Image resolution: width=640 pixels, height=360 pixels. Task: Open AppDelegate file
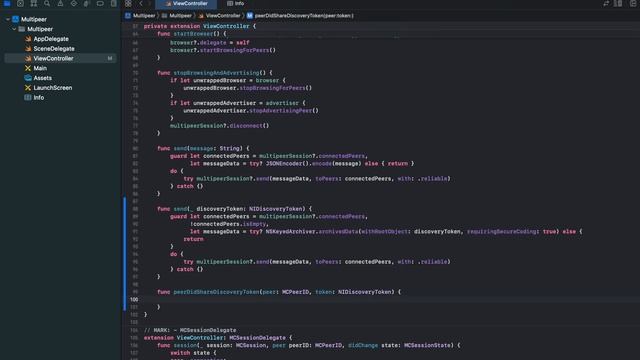[x=51, y=39]
